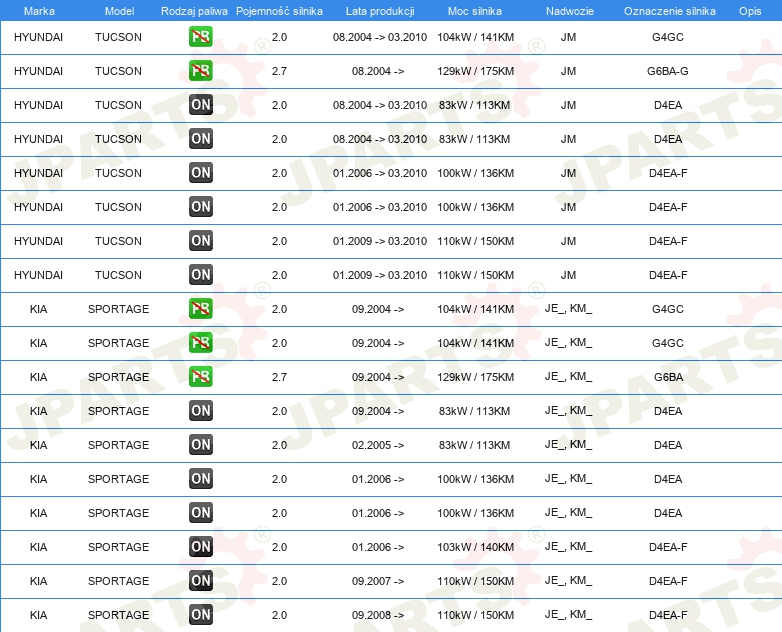Viewport: 782px width, 632px height.
Task: Click the Marka column header
Action: pyautogui.click(x=39, y=11)
